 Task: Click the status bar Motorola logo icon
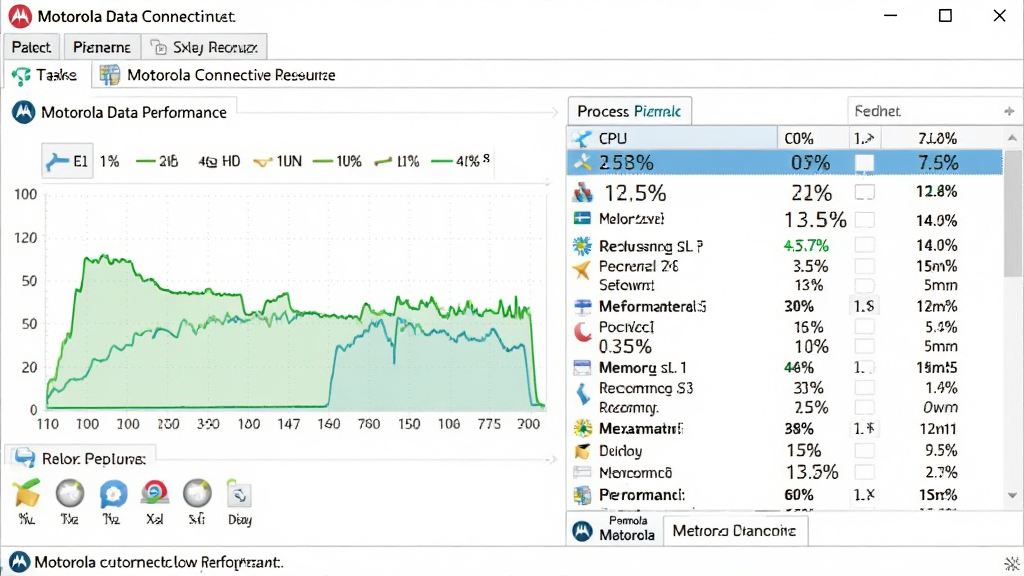[x=20, y=561]
